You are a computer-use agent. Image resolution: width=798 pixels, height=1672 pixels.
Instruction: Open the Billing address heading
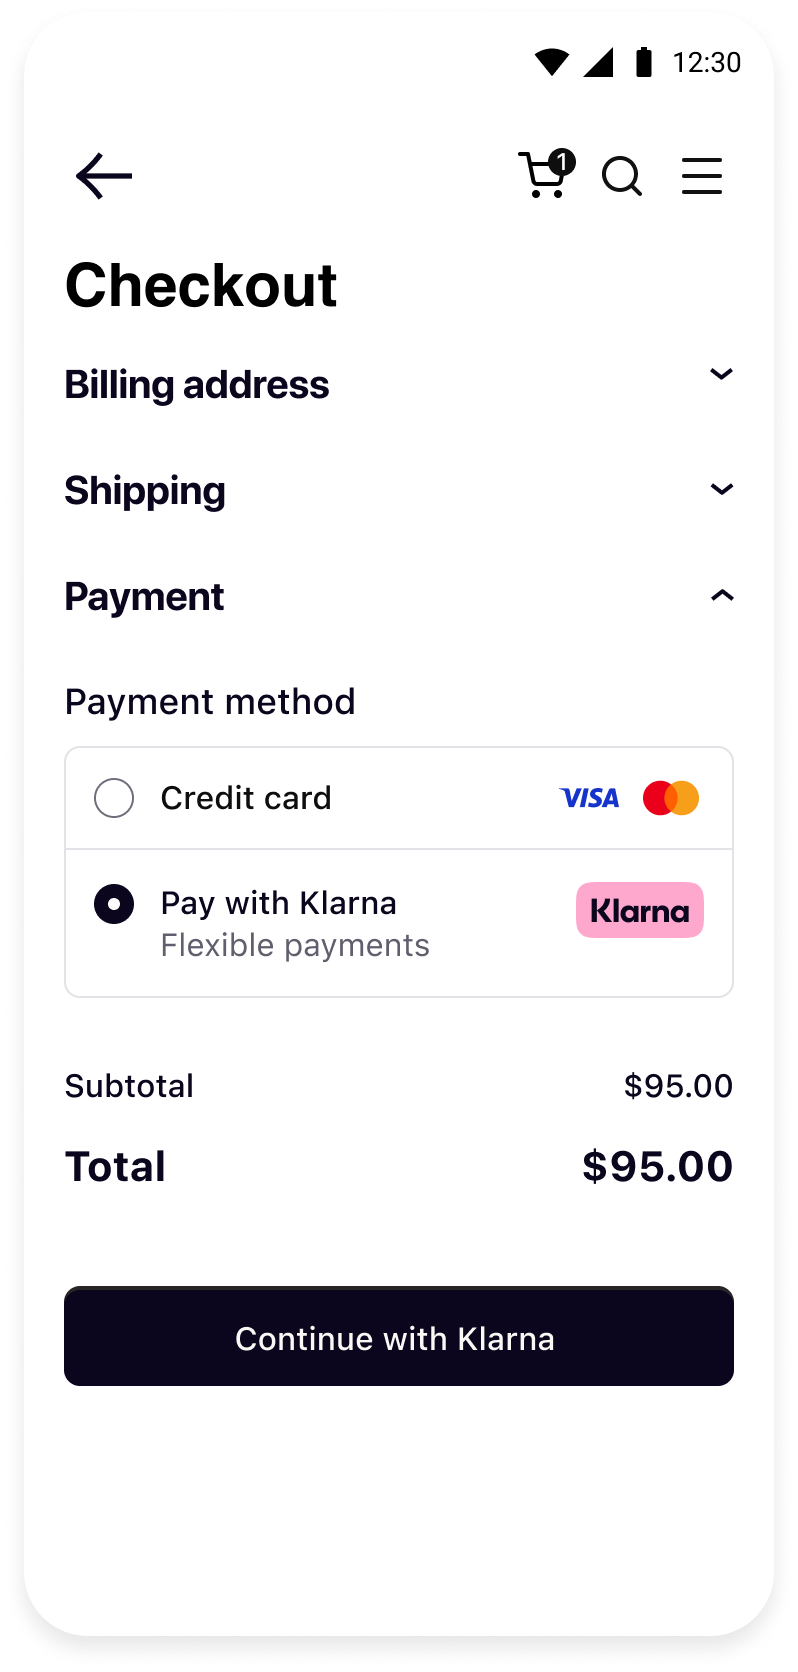197,385
